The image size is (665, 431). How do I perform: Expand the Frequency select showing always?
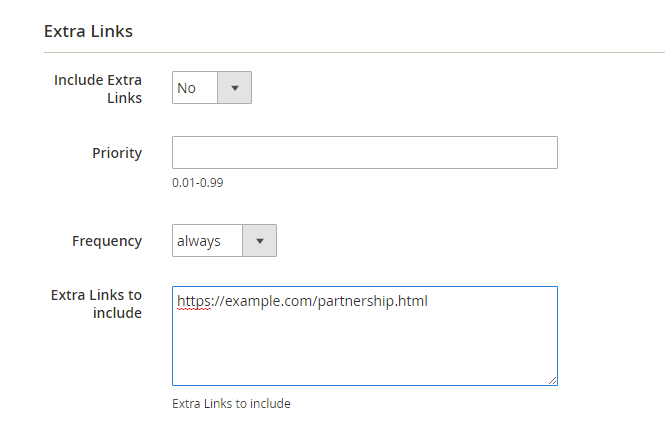point(224,241)
